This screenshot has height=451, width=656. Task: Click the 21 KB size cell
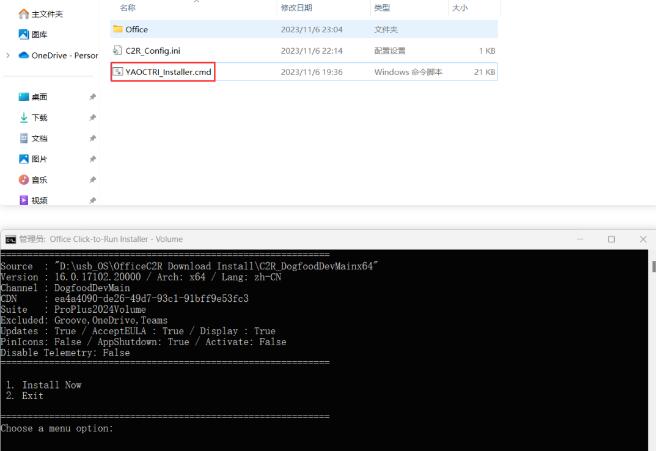[484, 72]
